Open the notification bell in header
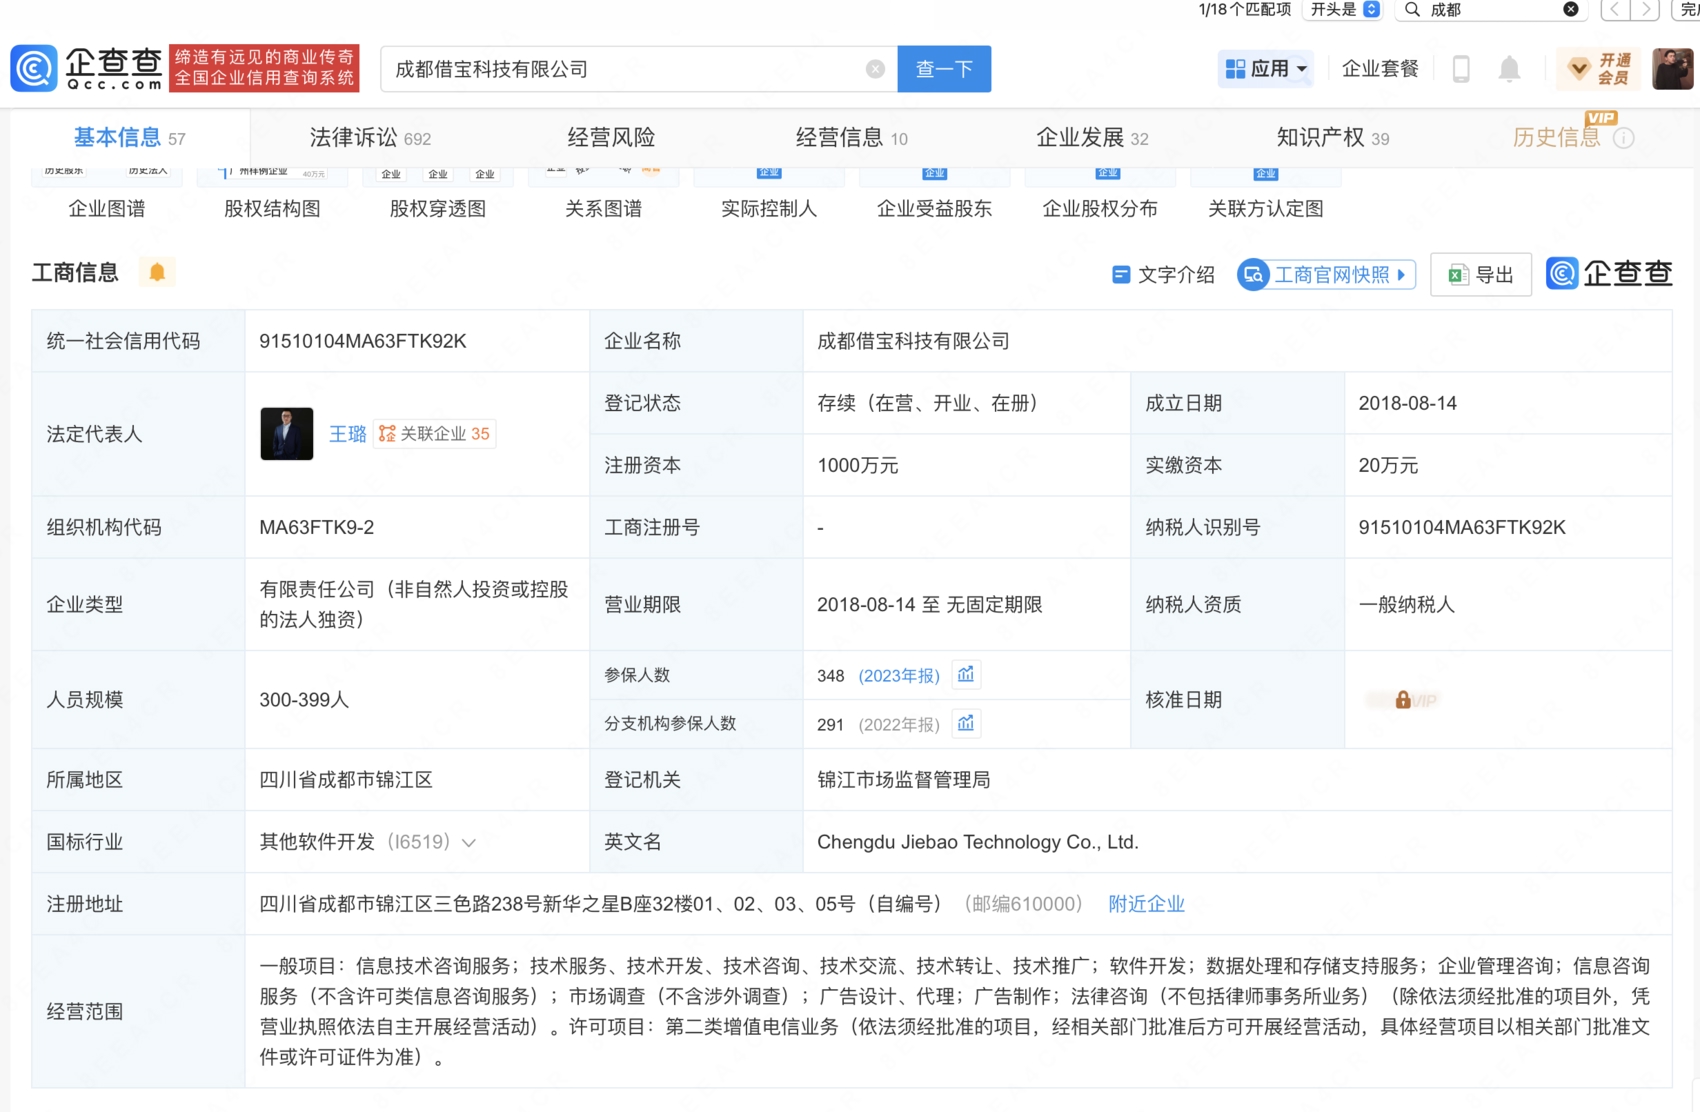The height and width of the screenshot is (1112, 1700). pos(1509,69)
